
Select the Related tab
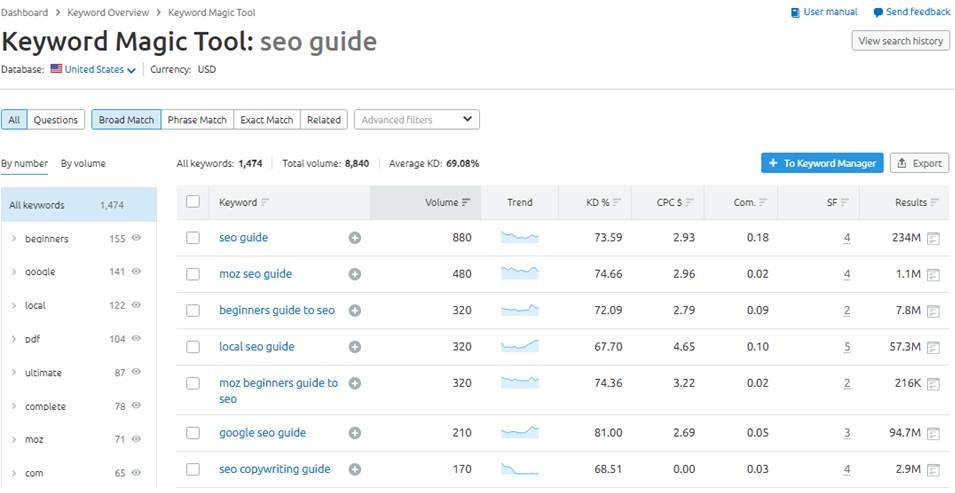coord(323,119)
